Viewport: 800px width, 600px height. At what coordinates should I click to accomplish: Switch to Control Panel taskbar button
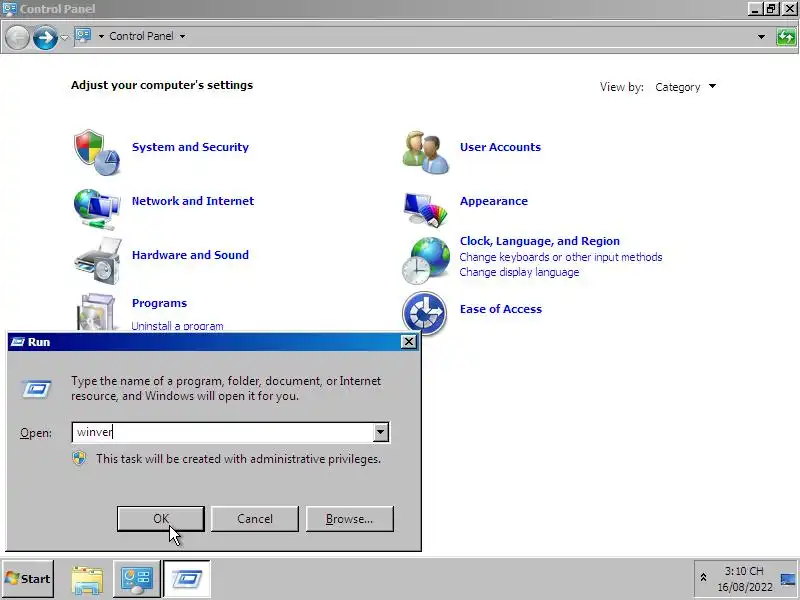coord(136,579)
